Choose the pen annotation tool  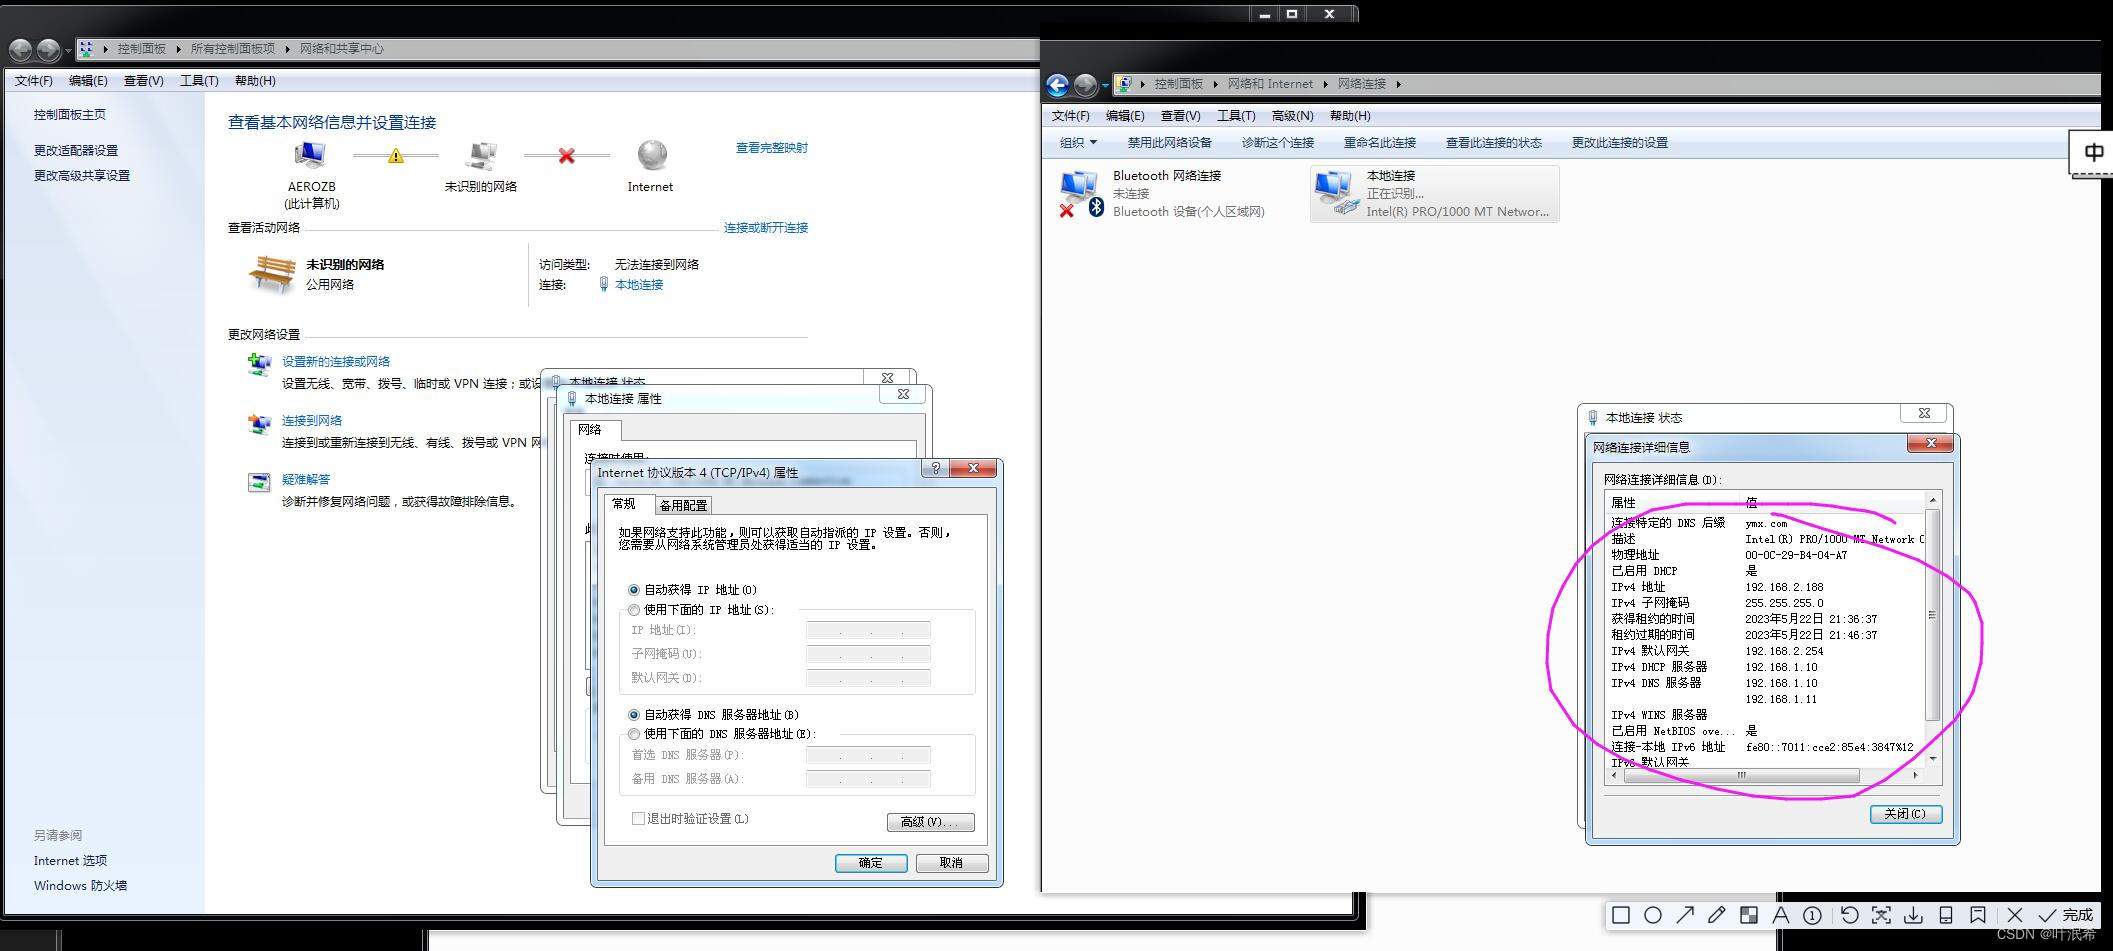(x=1717, y=915)
